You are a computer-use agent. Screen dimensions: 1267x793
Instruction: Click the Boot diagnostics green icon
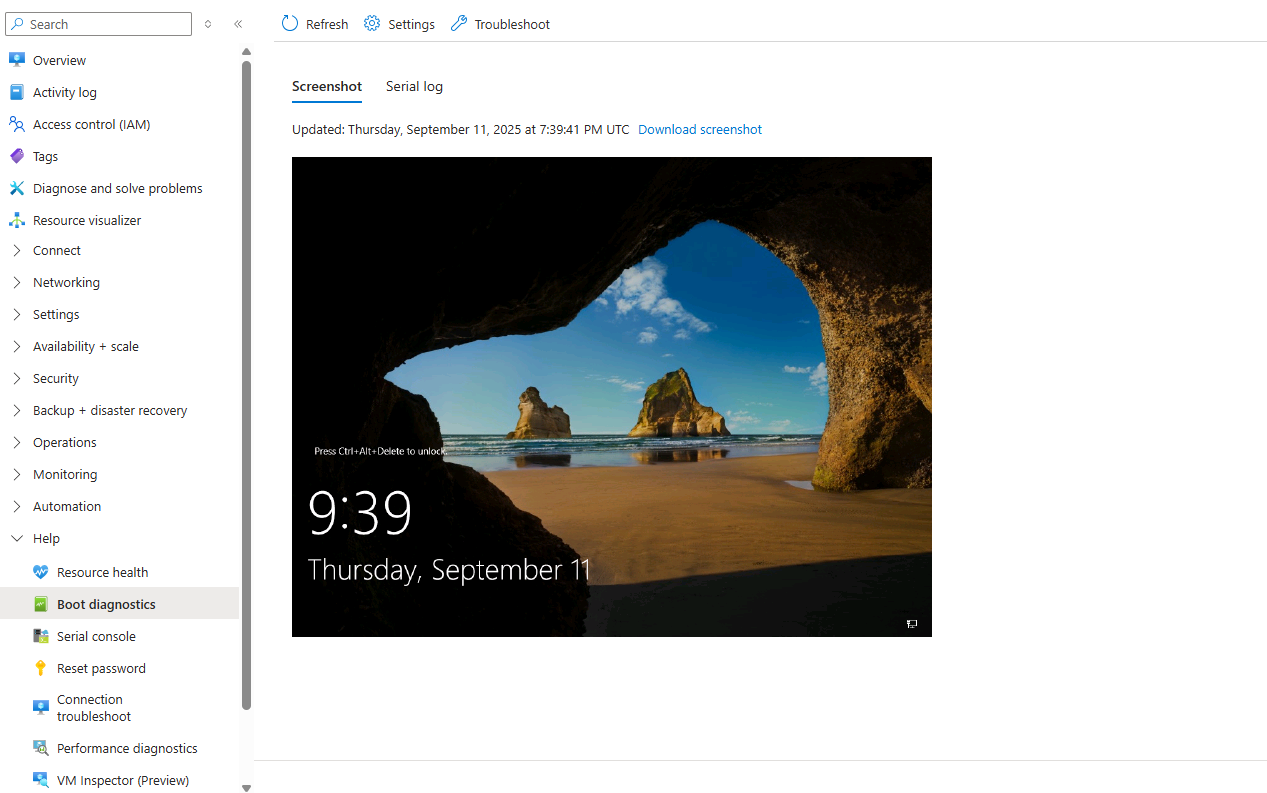point(41,604)
